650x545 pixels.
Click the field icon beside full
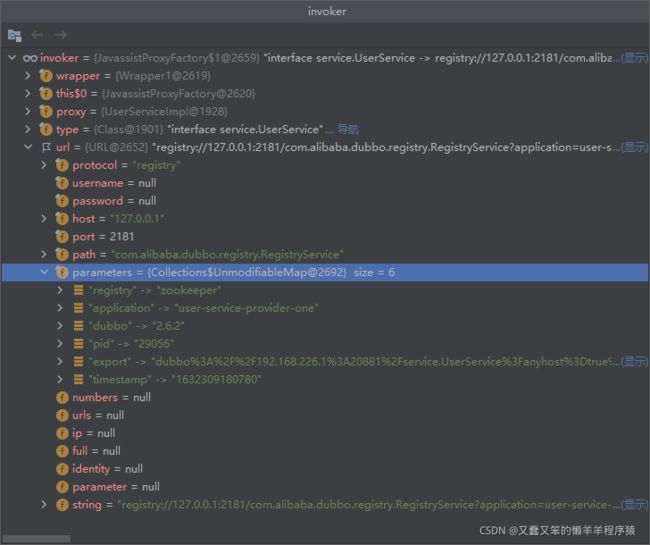tap(62, 451)
